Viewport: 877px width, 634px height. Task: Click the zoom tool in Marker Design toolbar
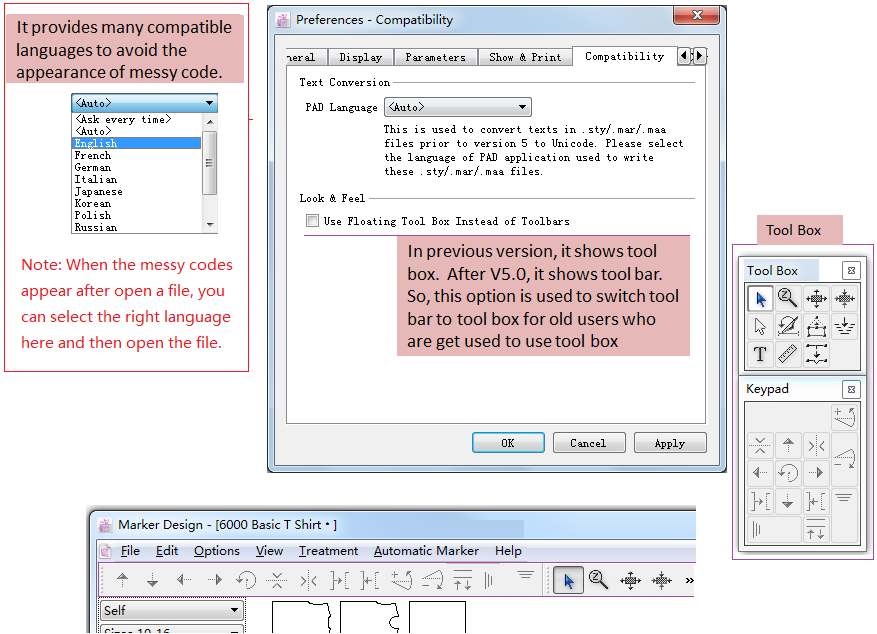[599, 580]
